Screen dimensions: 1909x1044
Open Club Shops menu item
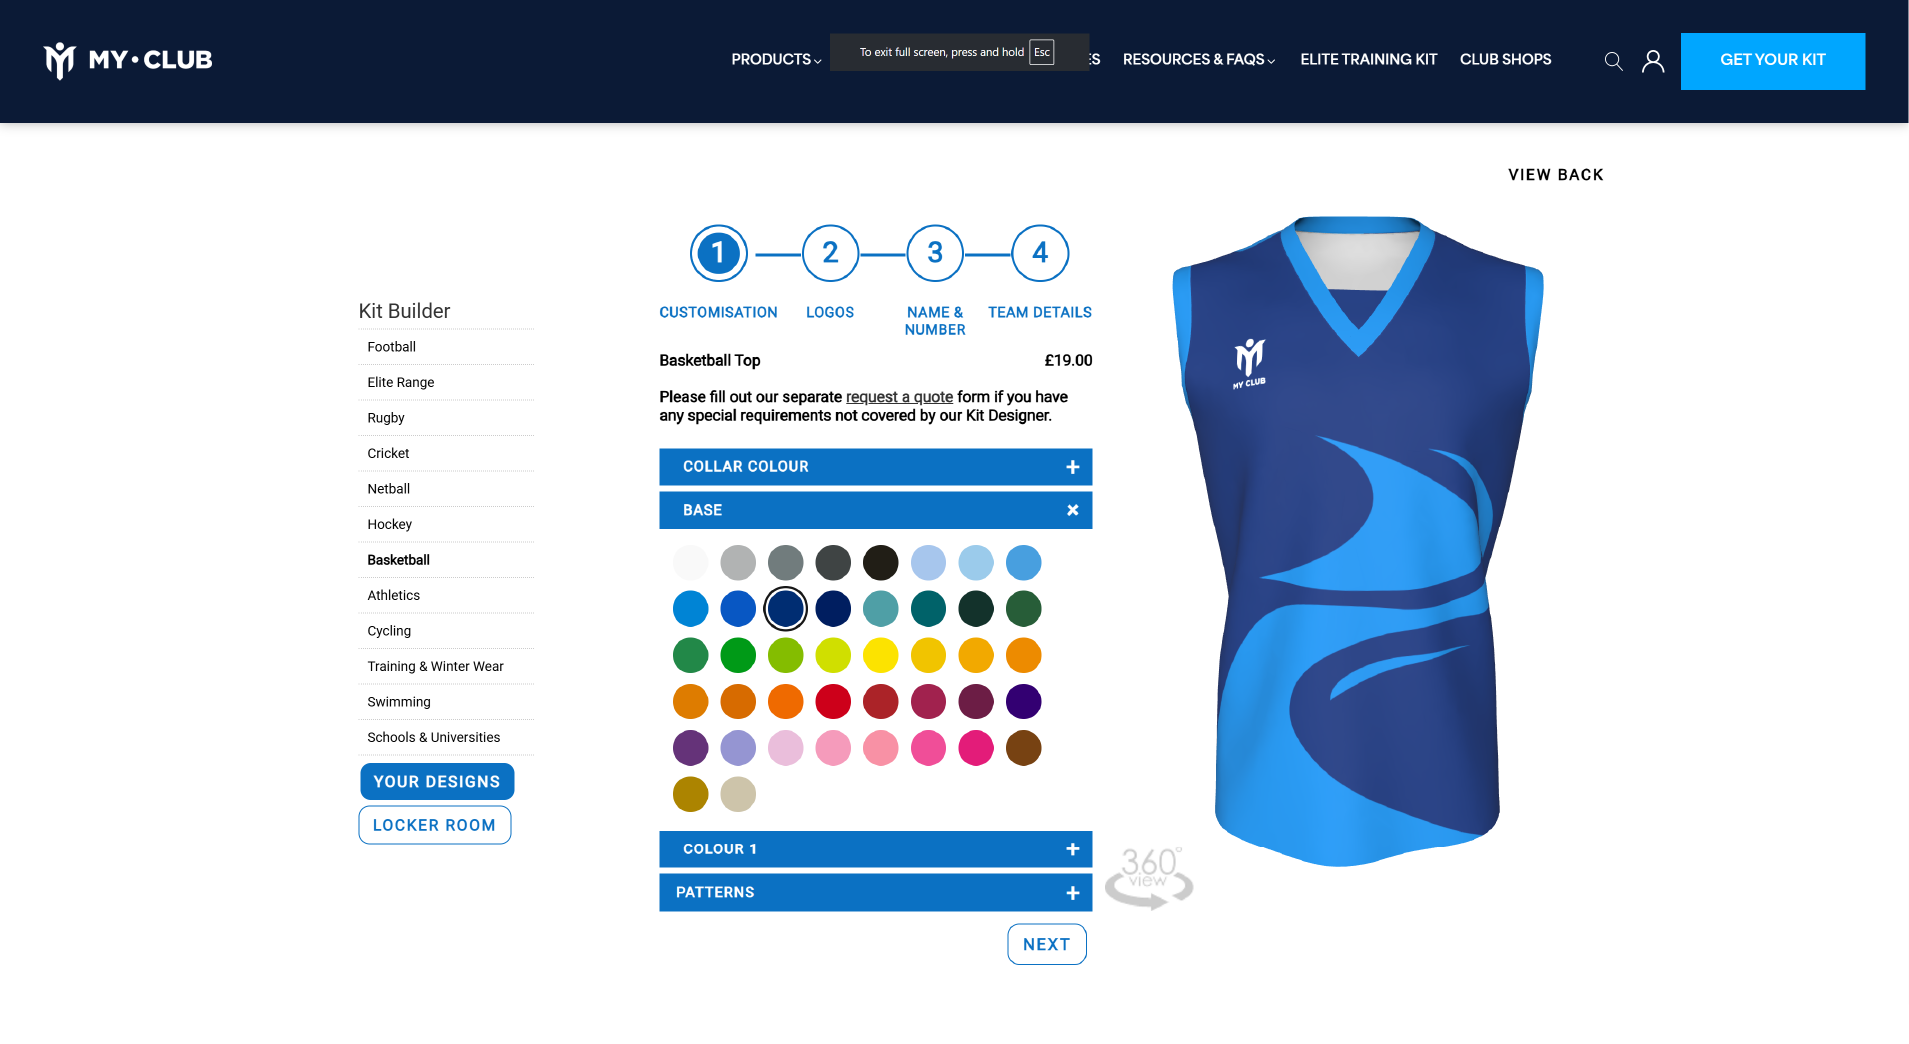(1505, 60)
